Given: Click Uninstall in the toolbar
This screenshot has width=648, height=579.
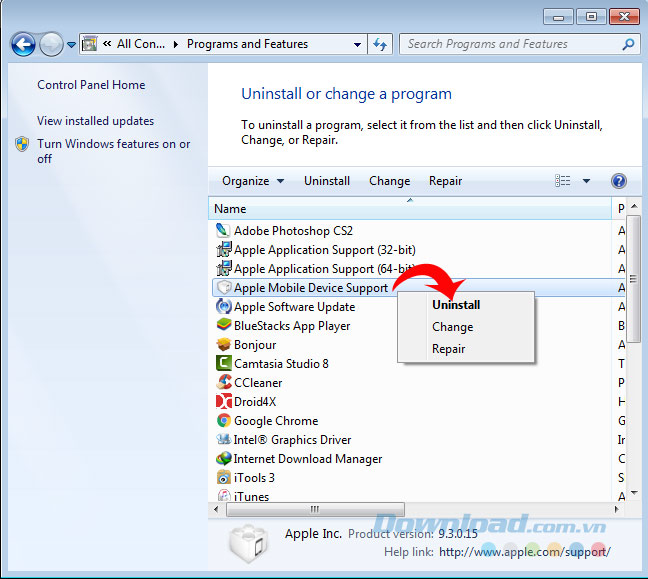Looking at the screenshot, I should pyautogui.click(x=327, y=181).
